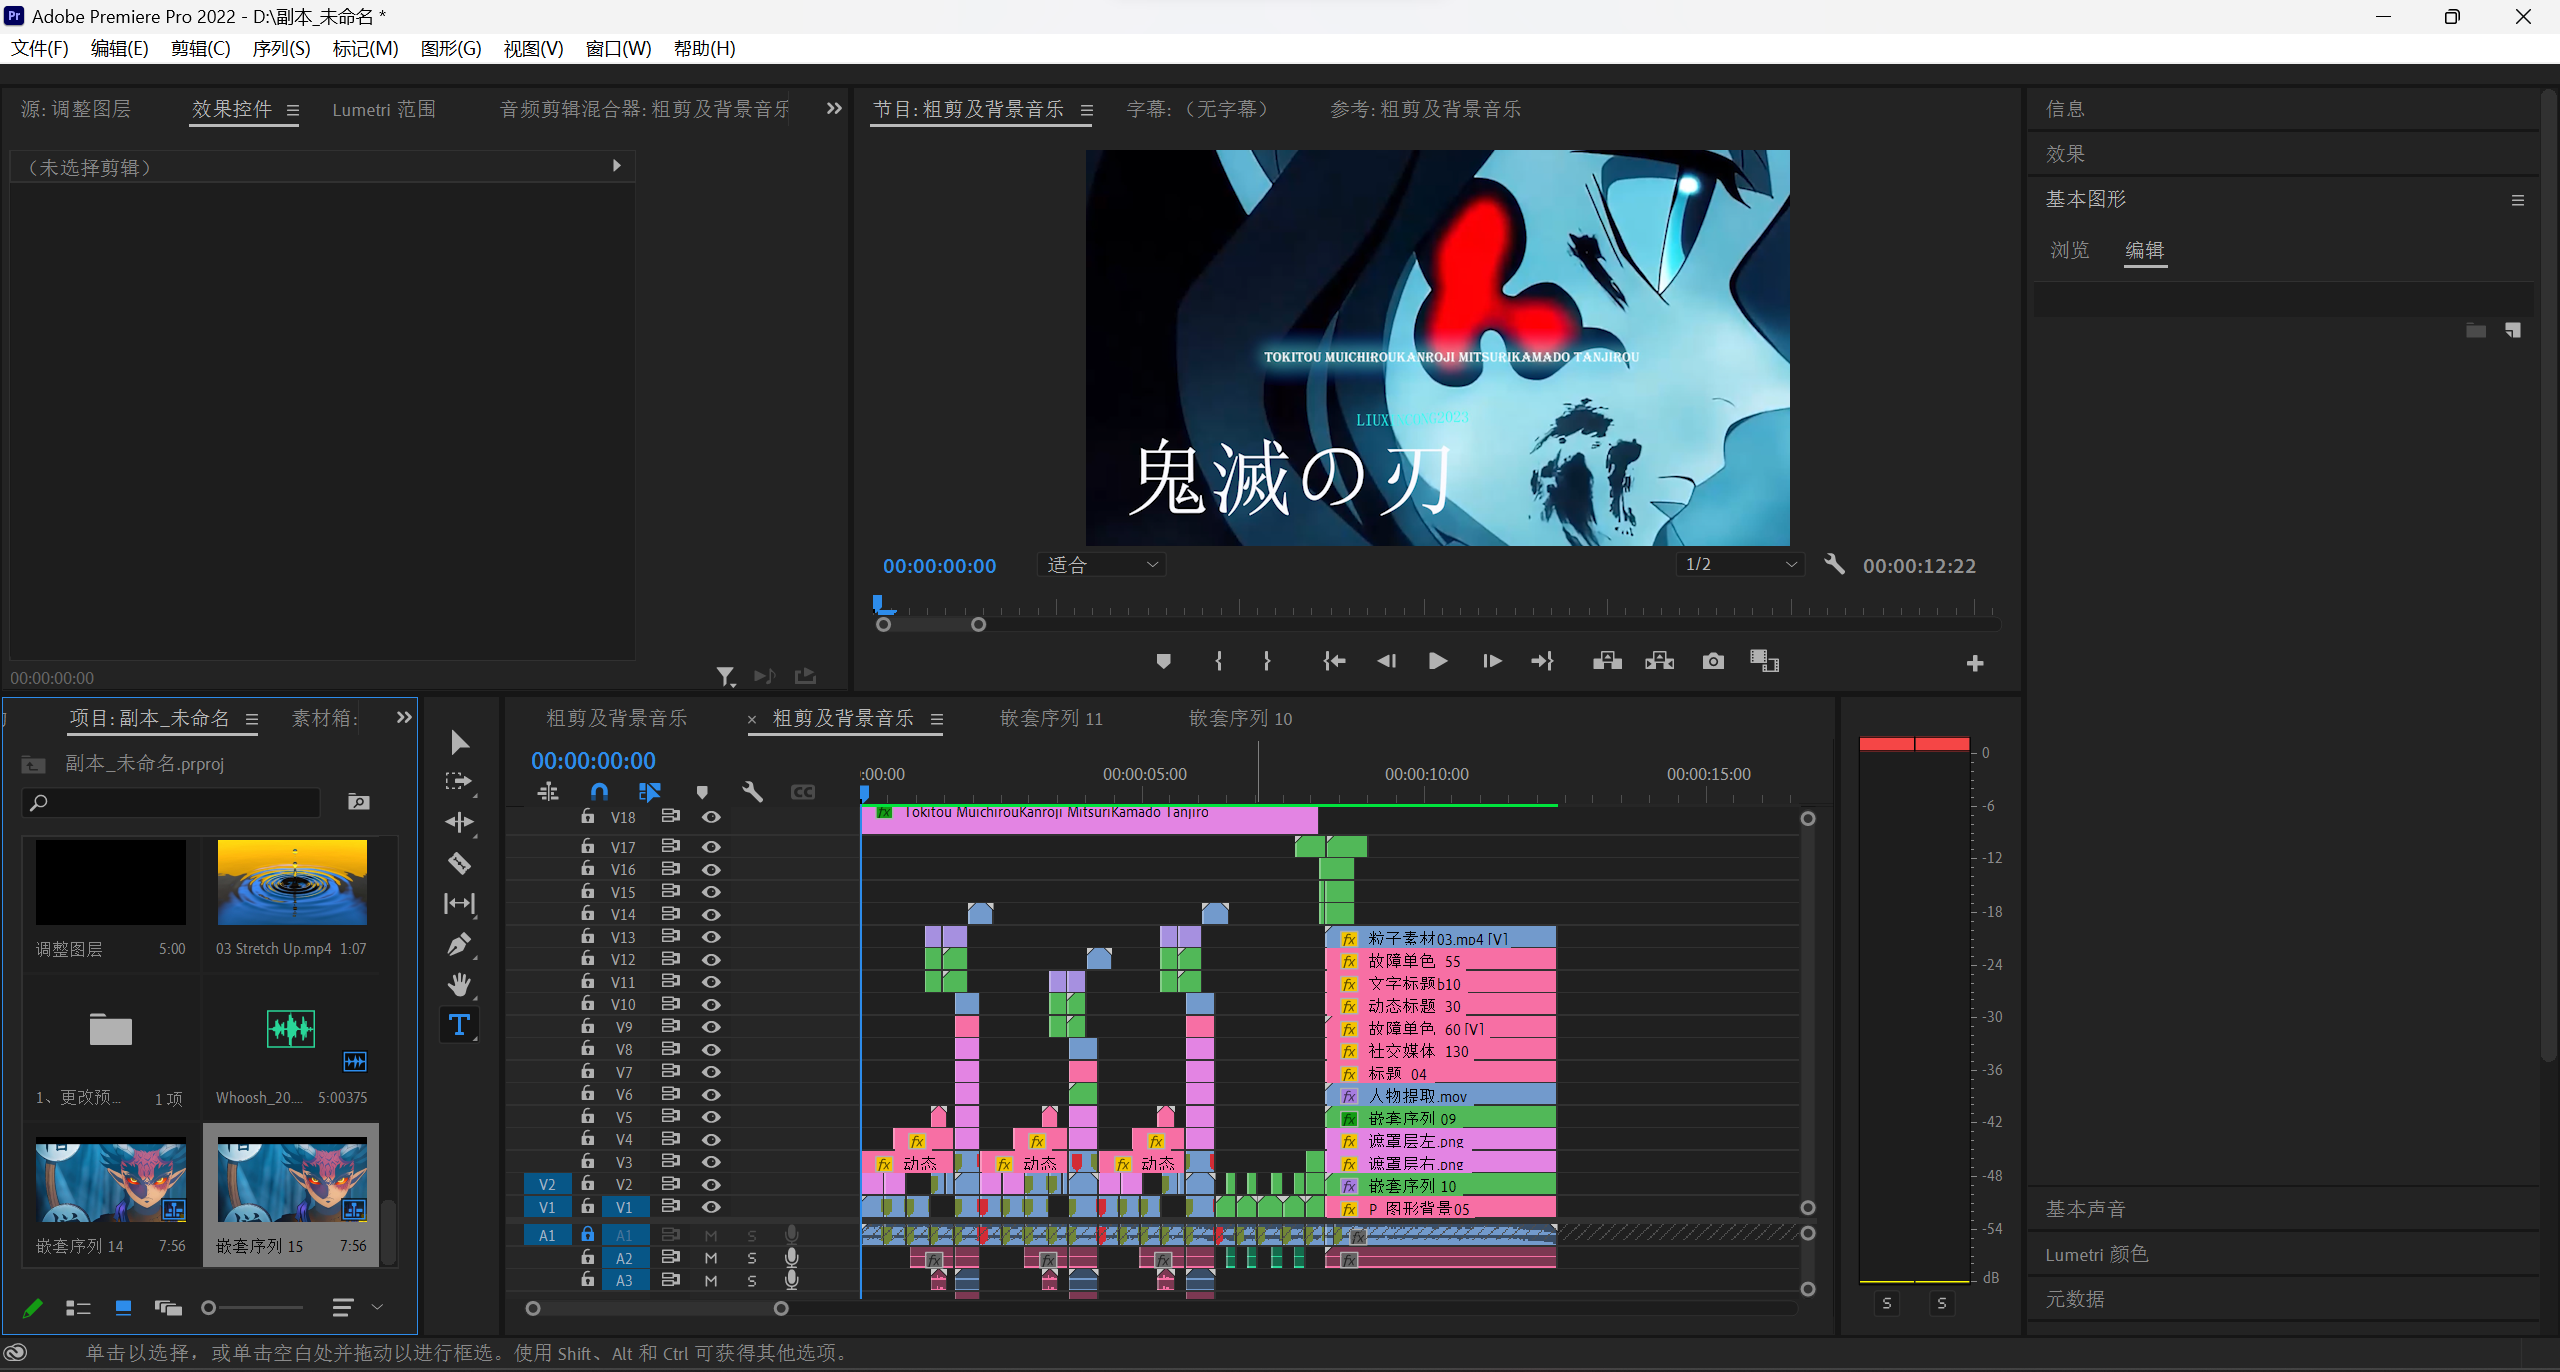Solo audio track A3
Screen dimensions: 2560x1372
point(752,1281)
